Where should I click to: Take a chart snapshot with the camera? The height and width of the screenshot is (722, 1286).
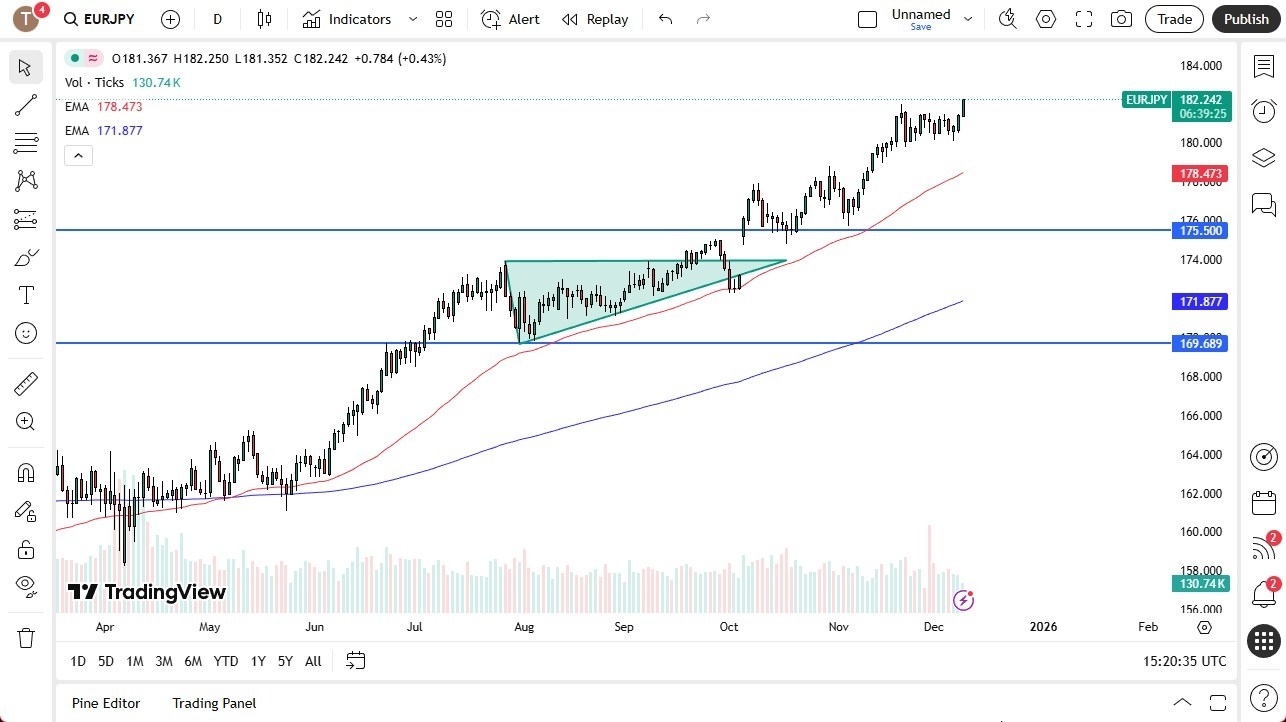tap(1121, 18)
